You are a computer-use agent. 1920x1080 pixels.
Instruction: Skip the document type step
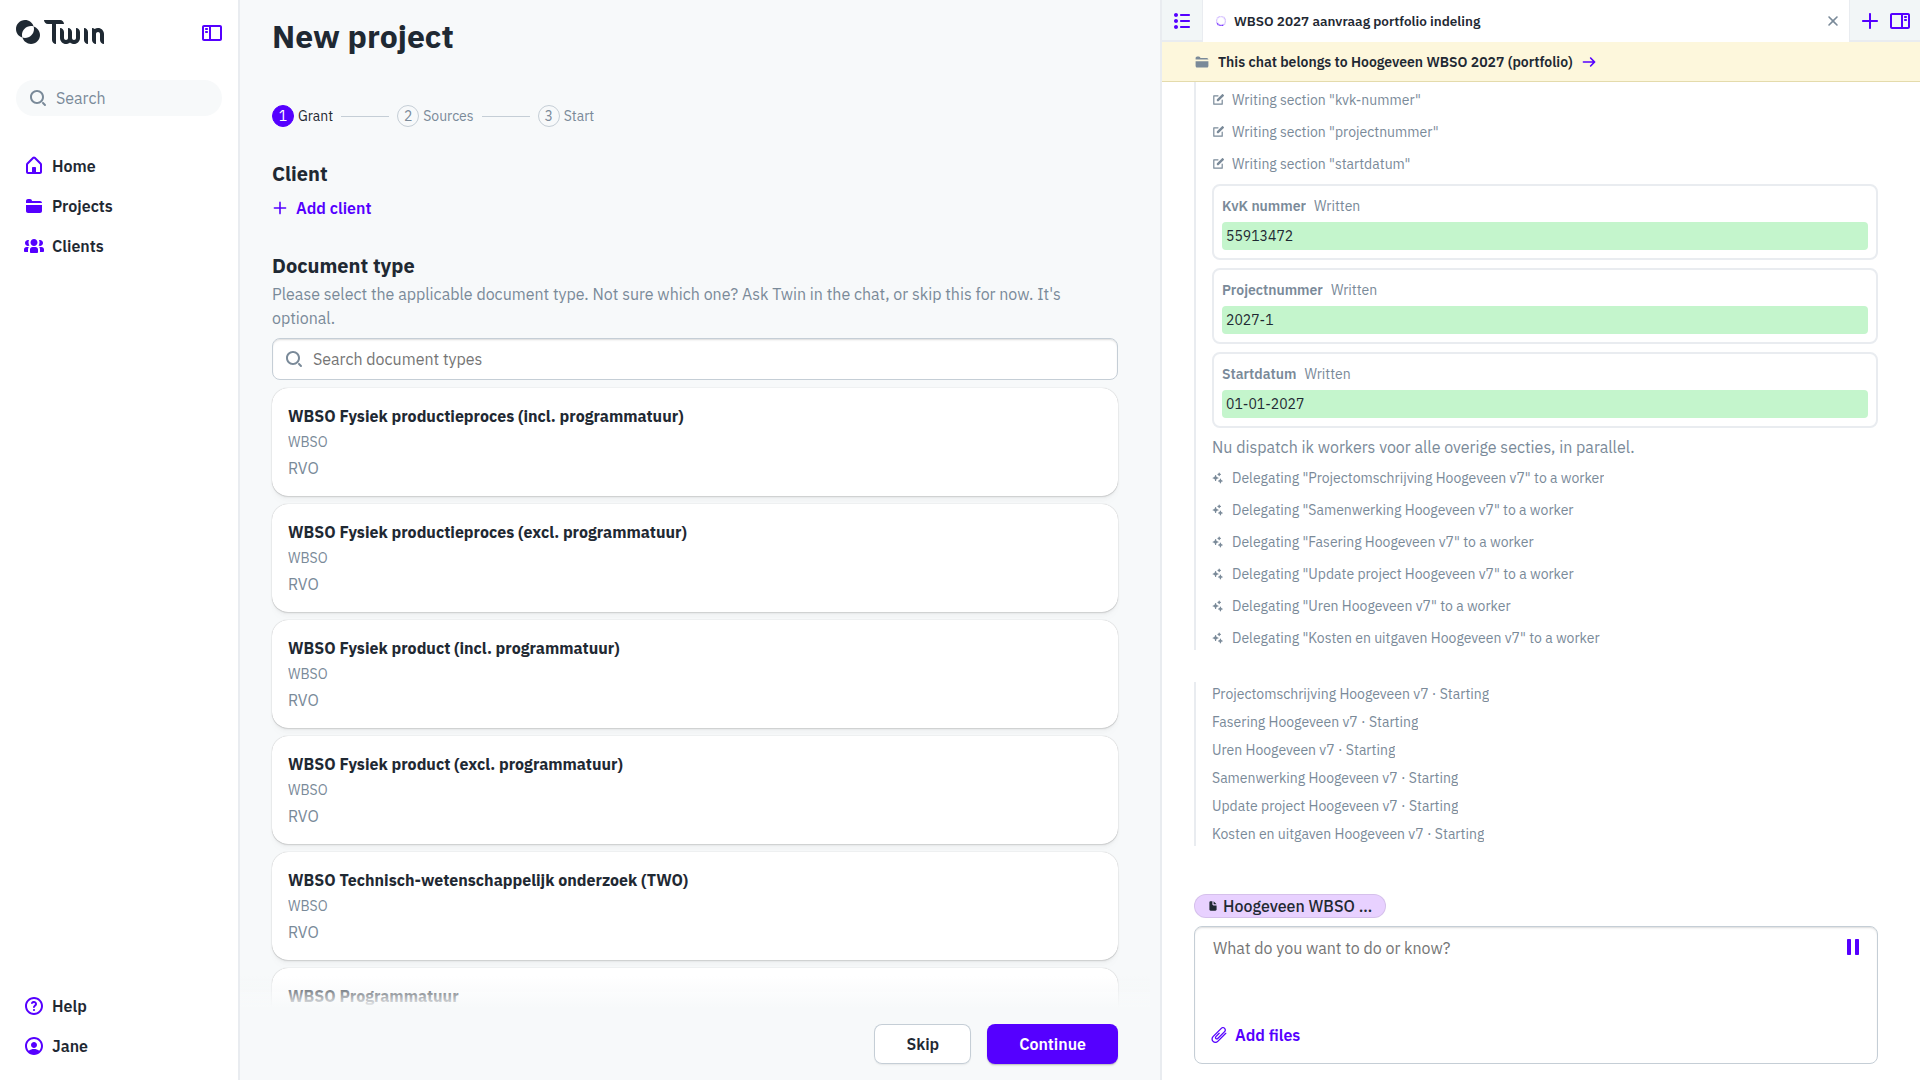coord(922,1044)
